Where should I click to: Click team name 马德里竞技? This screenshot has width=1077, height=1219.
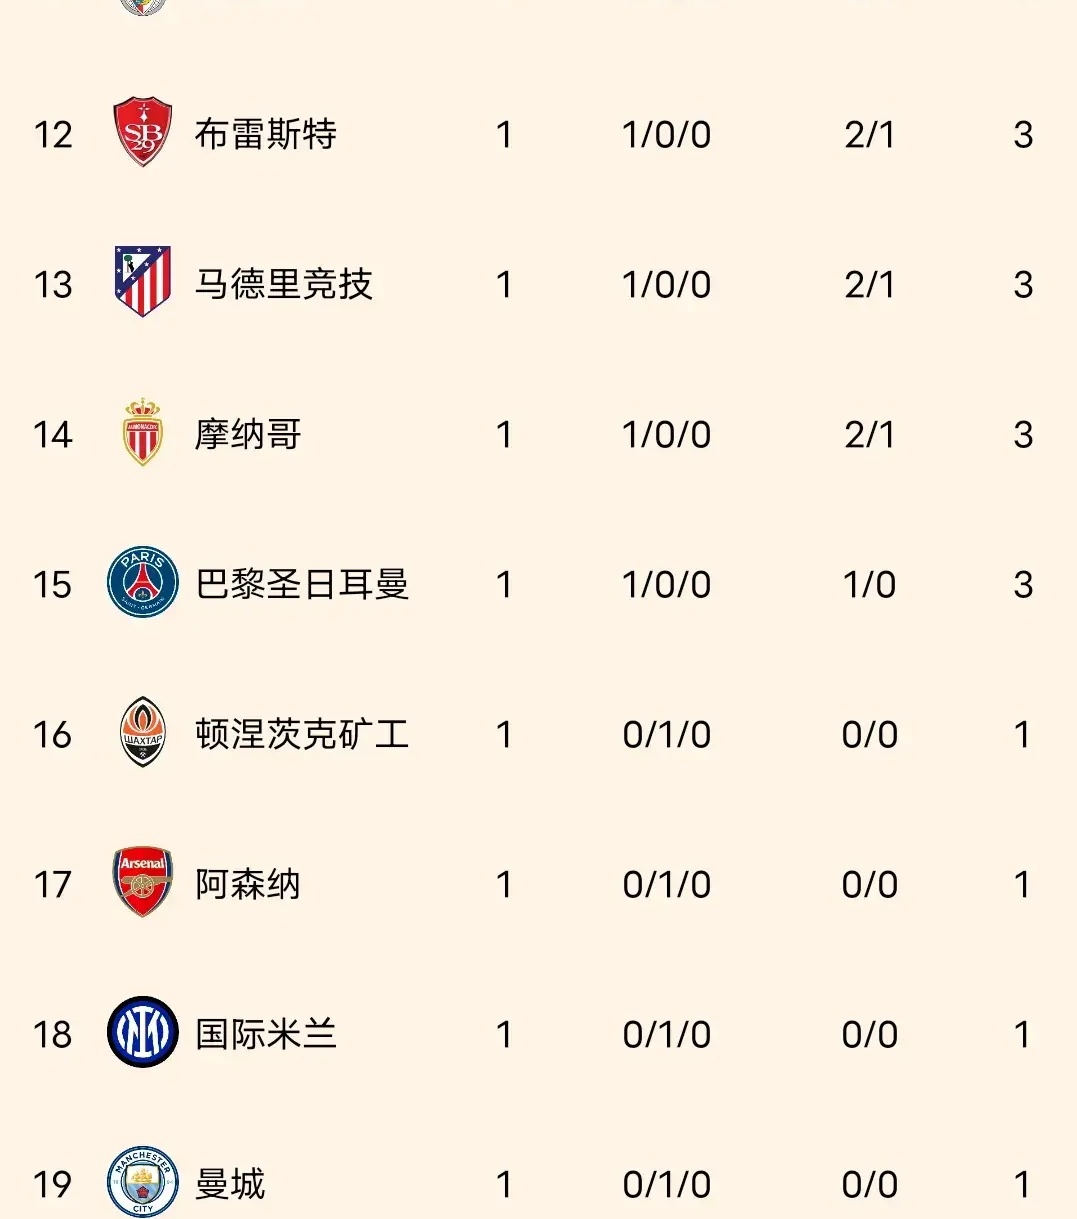[x=283, y=284]
